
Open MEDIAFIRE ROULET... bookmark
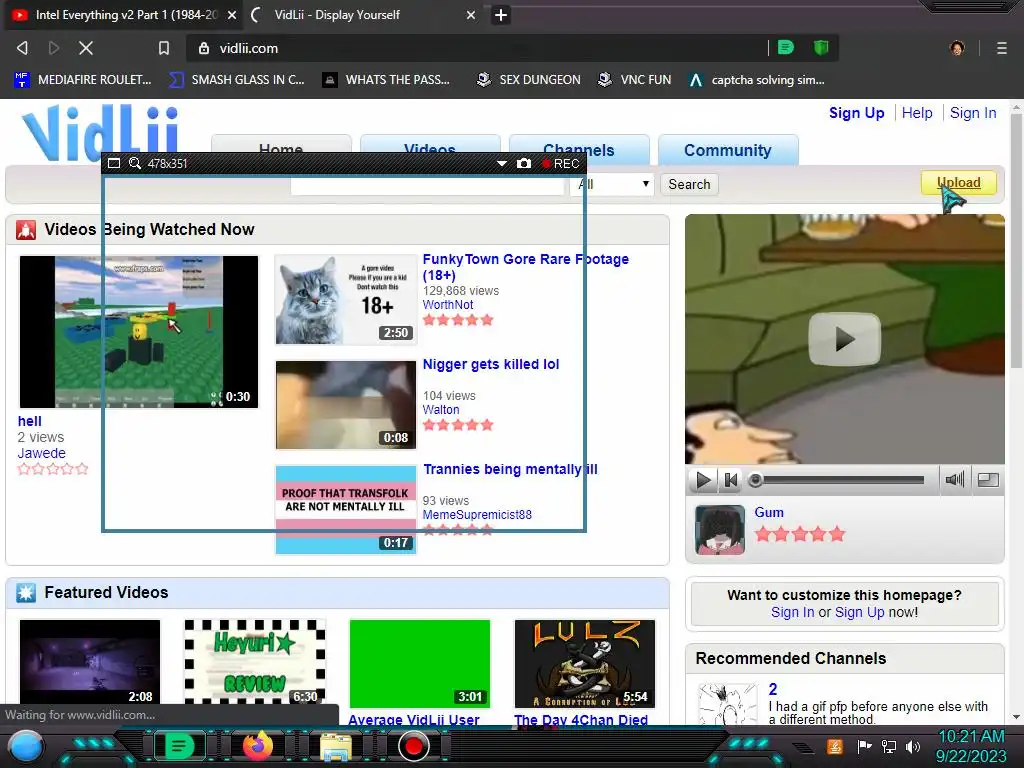click(82, 80)
